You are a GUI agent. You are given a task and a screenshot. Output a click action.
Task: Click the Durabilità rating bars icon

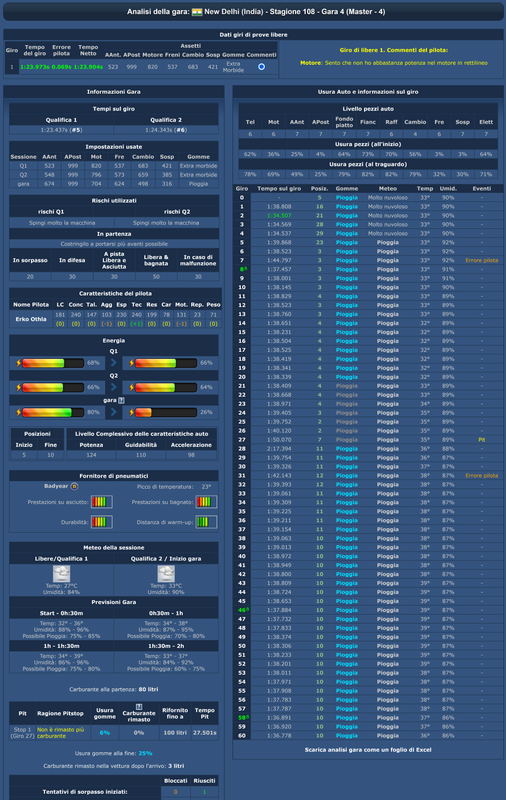point(102,522)
